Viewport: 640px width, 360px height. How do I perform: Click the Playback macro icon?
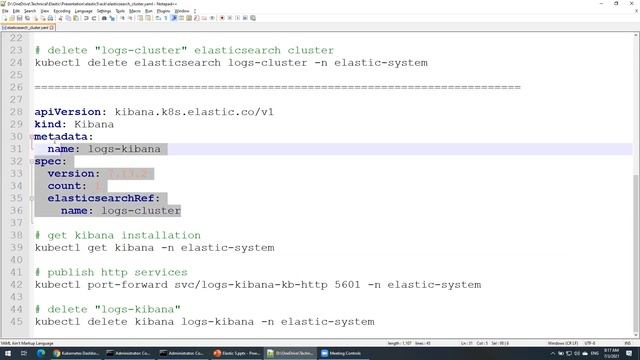(238, 18)
